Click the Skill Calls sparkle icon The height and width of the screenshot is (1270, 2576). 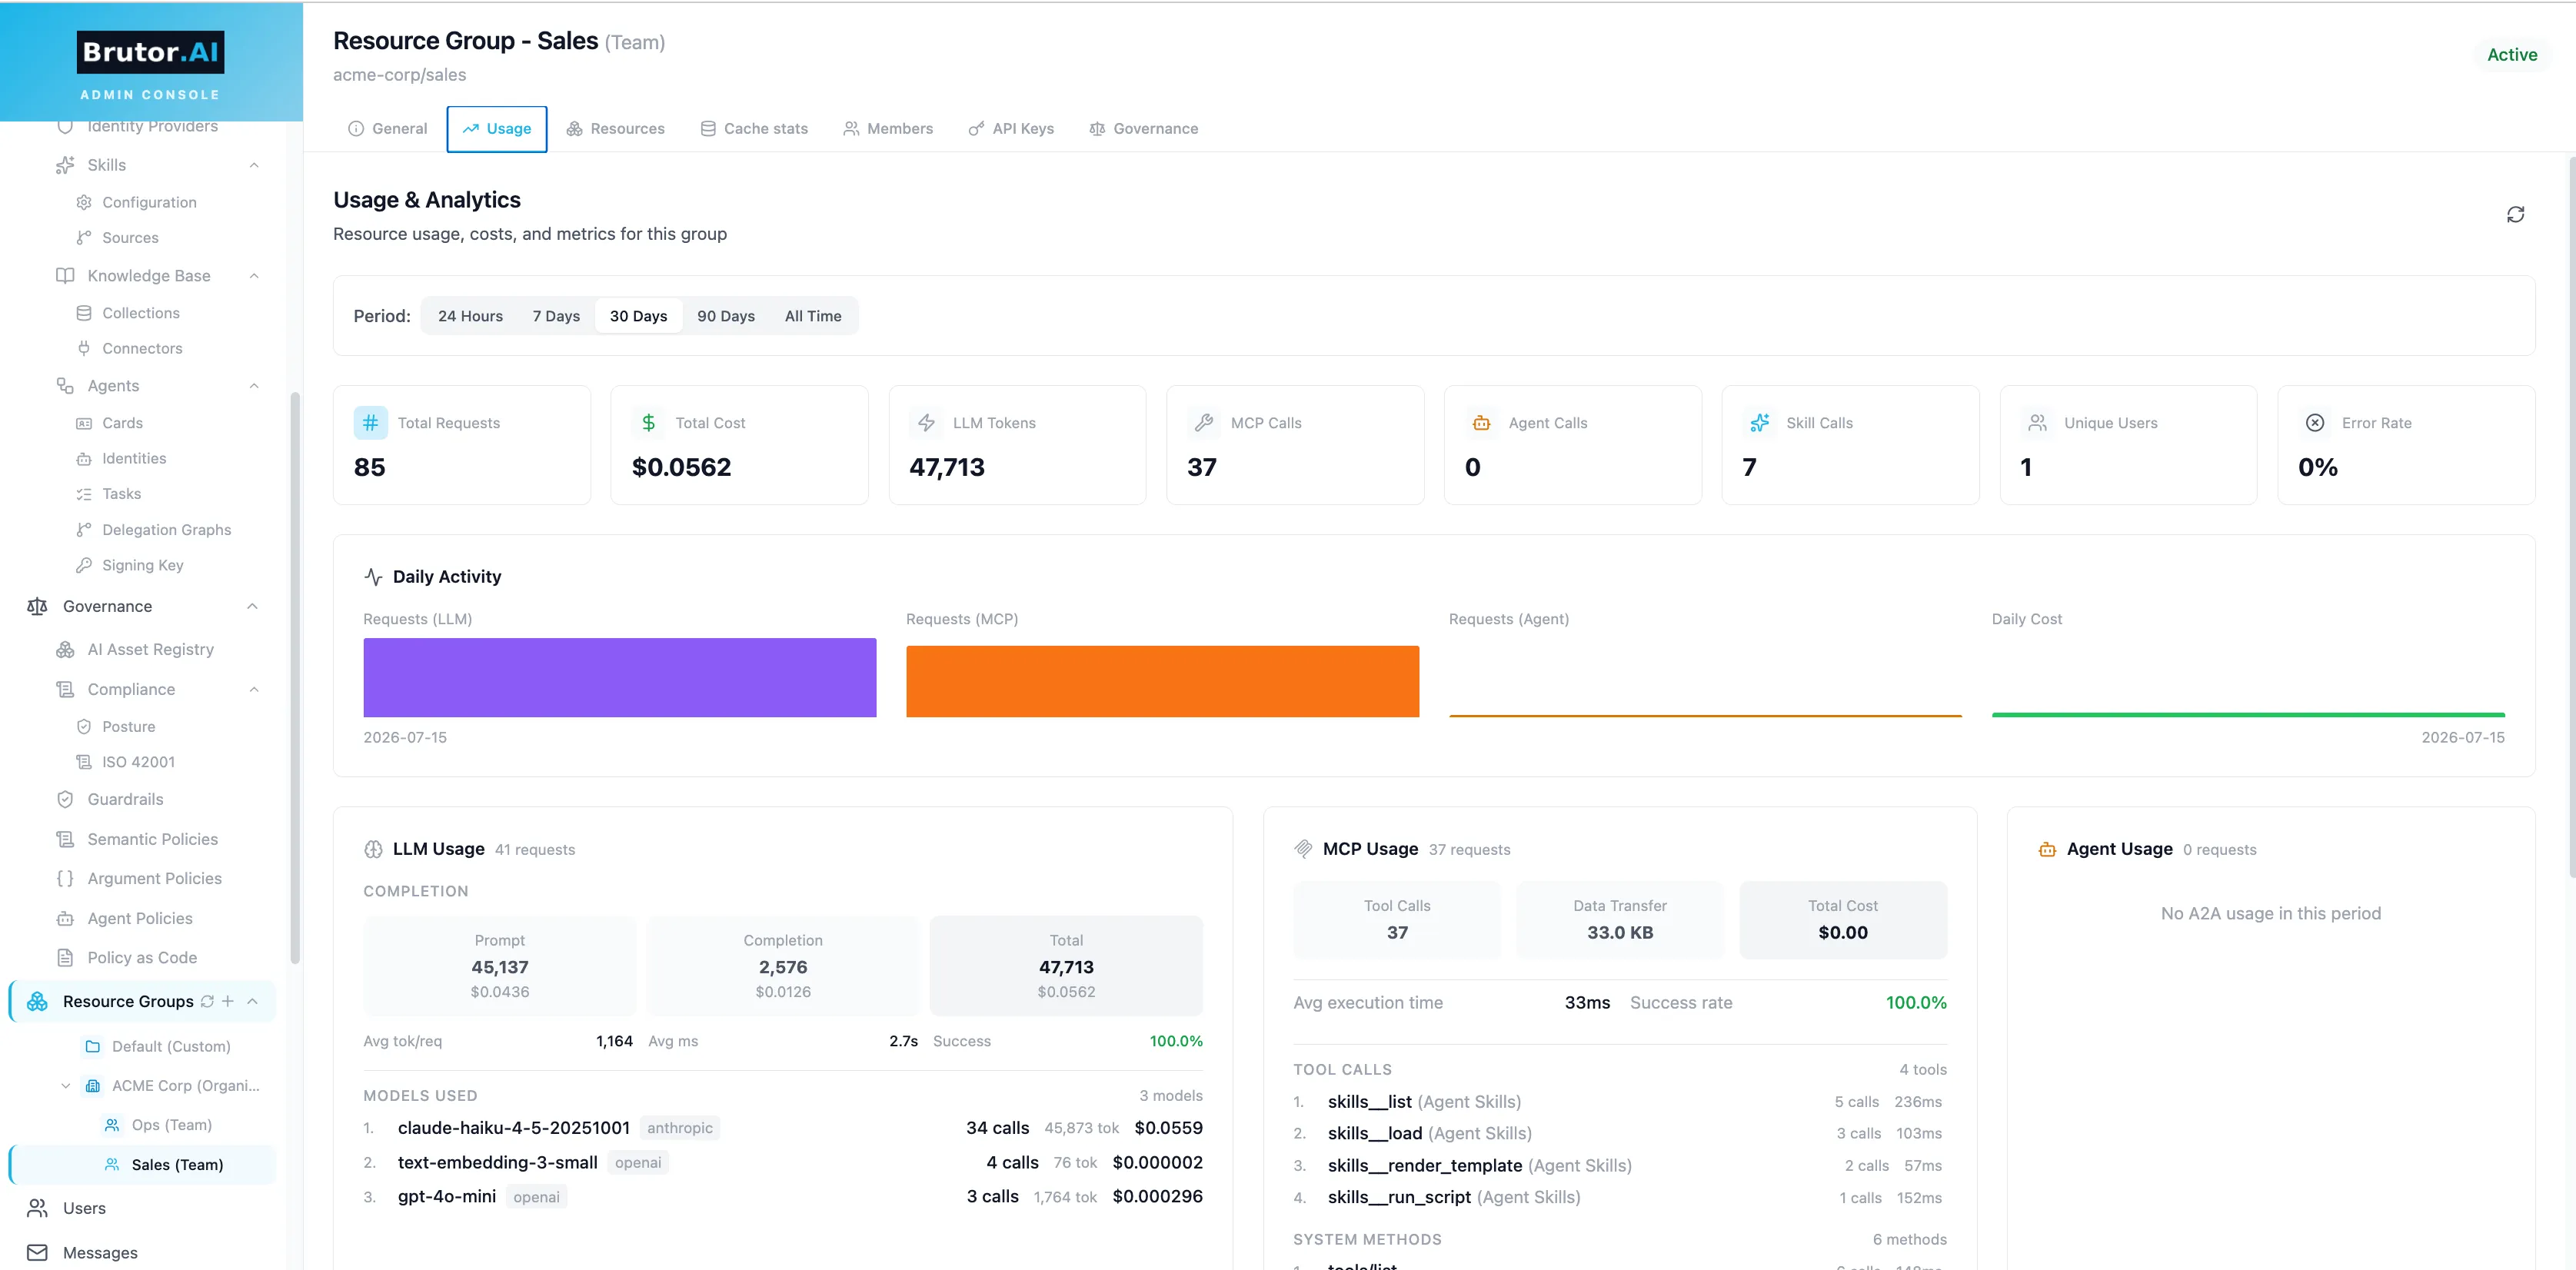click(1759, 423)
